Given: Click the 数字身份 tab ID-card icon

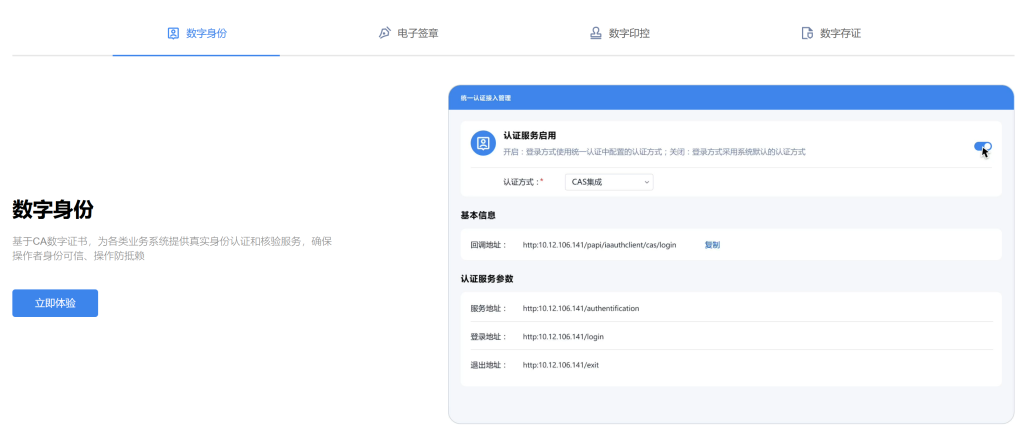Looking at the screenshot, I should pos(173,33).
